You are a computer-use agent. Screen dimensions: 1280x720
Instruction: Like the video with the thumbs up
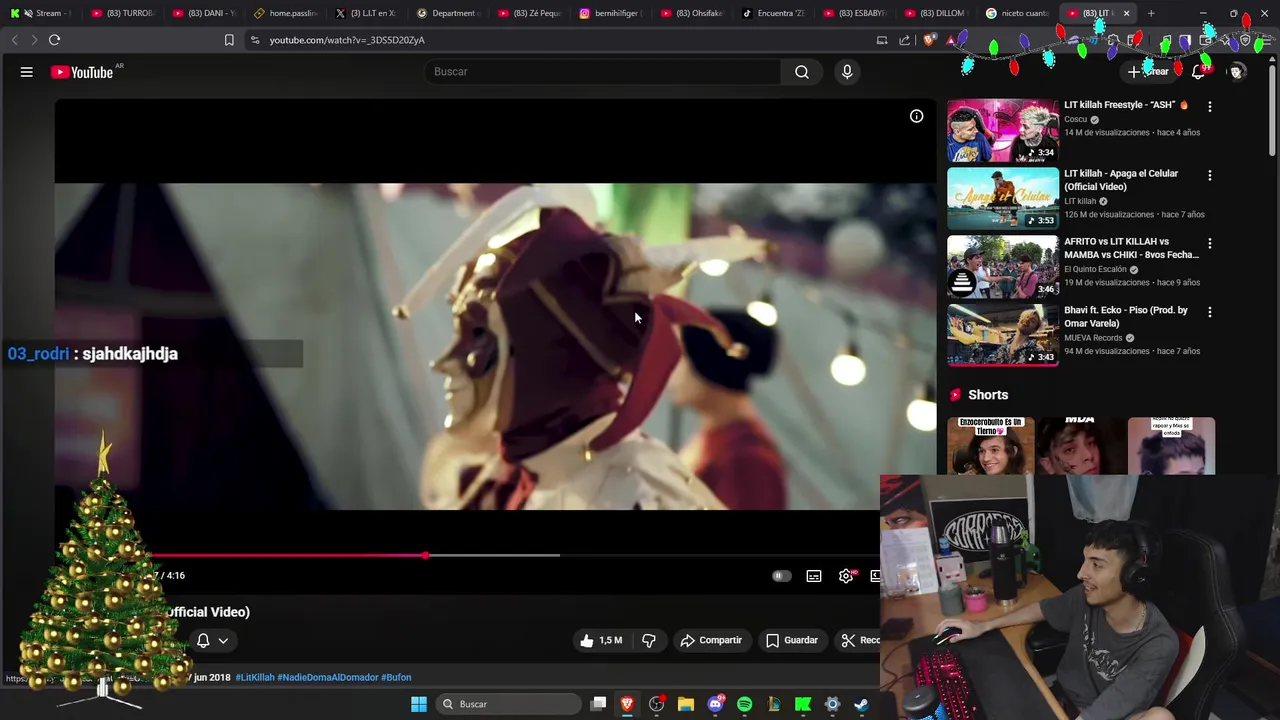601,640
